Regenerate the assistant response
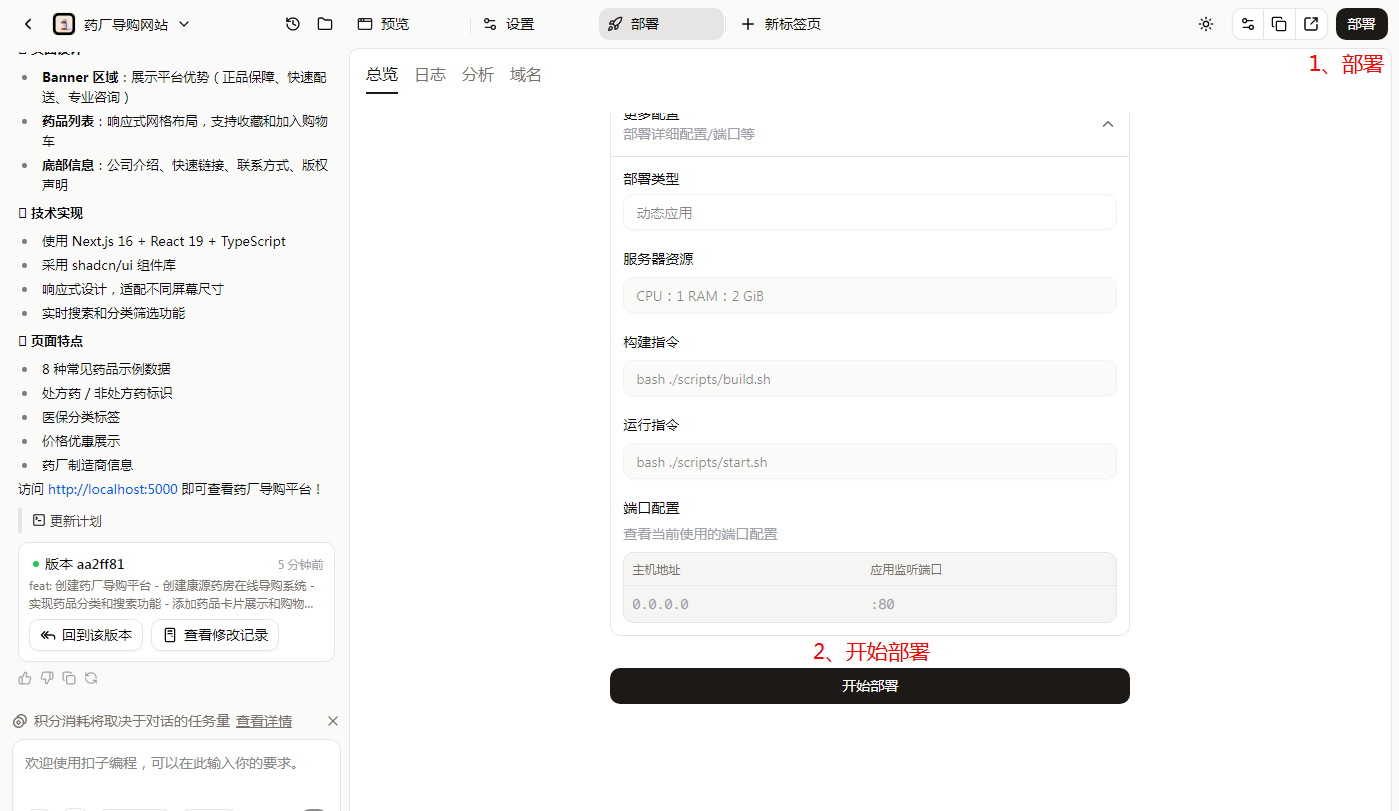This screenshot has height=811, width=1399. [91, 678]
